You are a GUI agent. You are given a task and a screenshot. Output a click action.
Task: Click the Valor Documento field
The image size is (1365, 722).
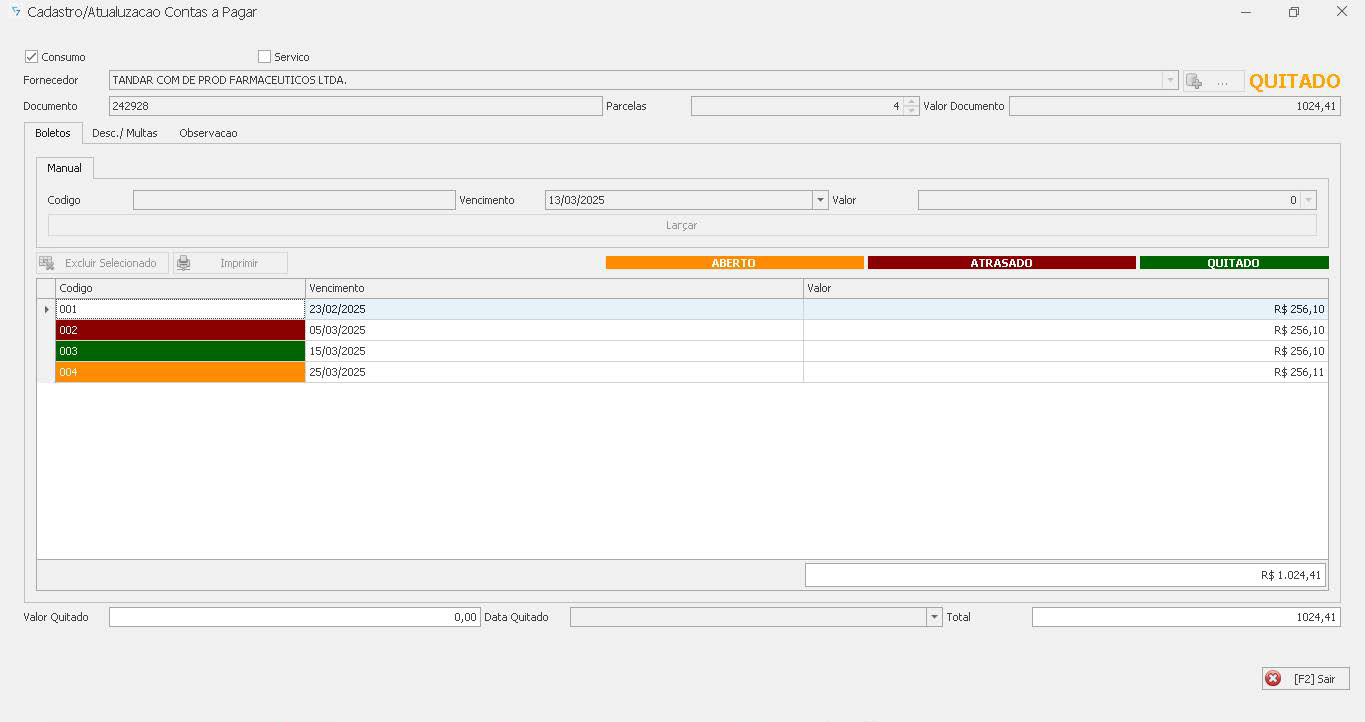[1174, 106]
